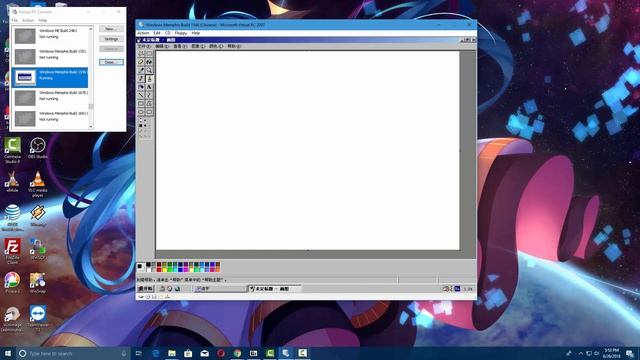Select the Brush tool in Paint
The width and height of the screenshot is (640, 360).
pos(149,78)
